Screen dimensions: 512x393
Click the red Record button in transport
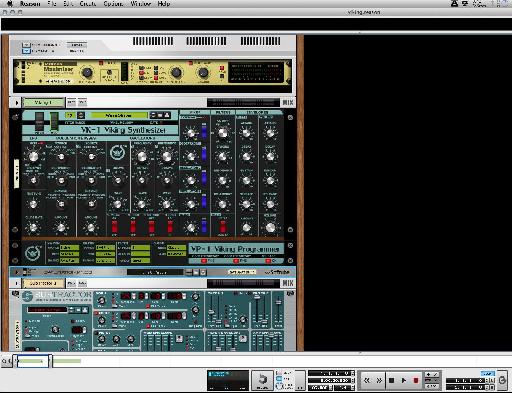pos(416,380)
